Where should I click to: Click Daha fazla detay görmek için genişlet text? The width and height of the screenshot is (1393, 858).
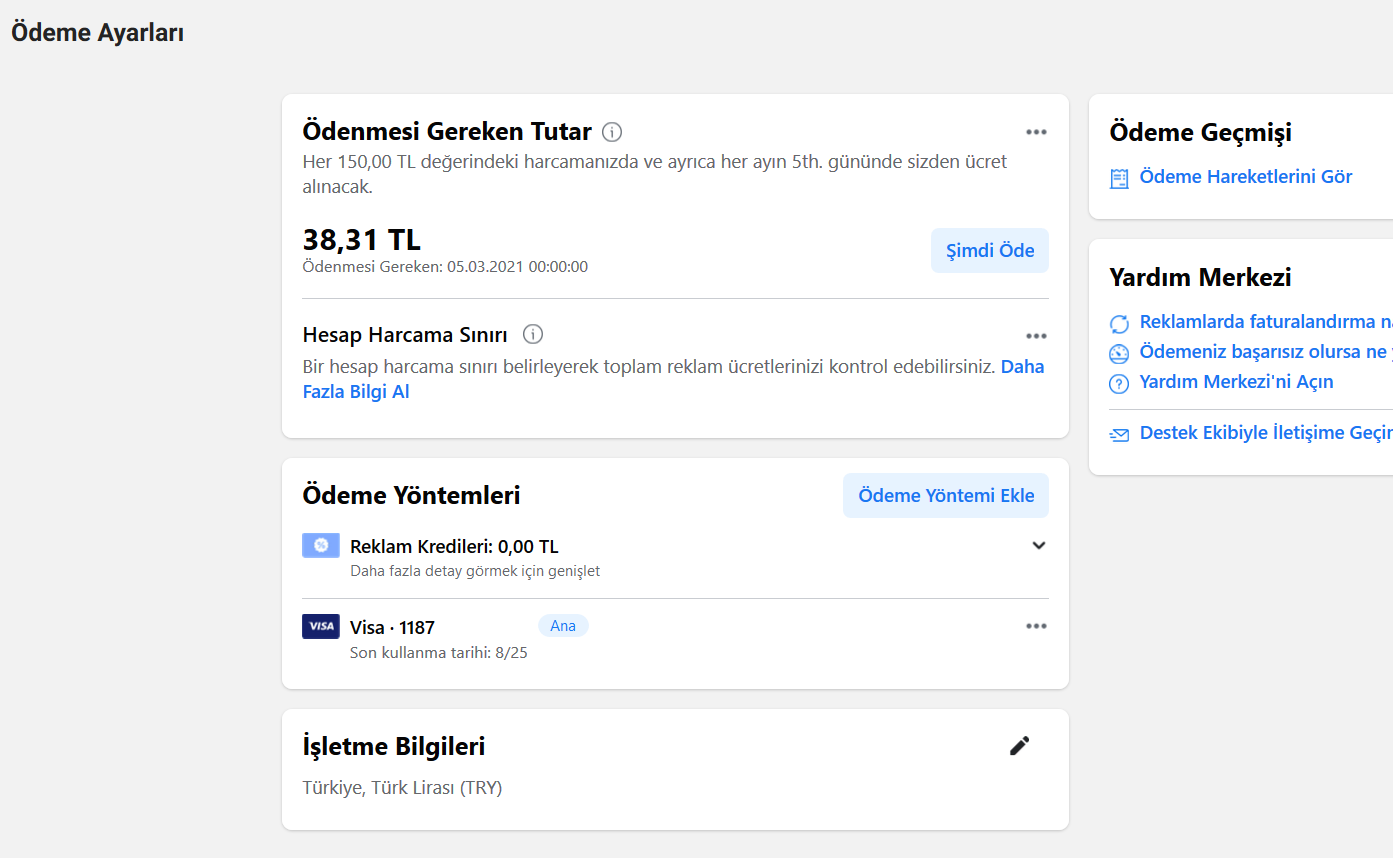pyautogui.click(x=475, y=572)
